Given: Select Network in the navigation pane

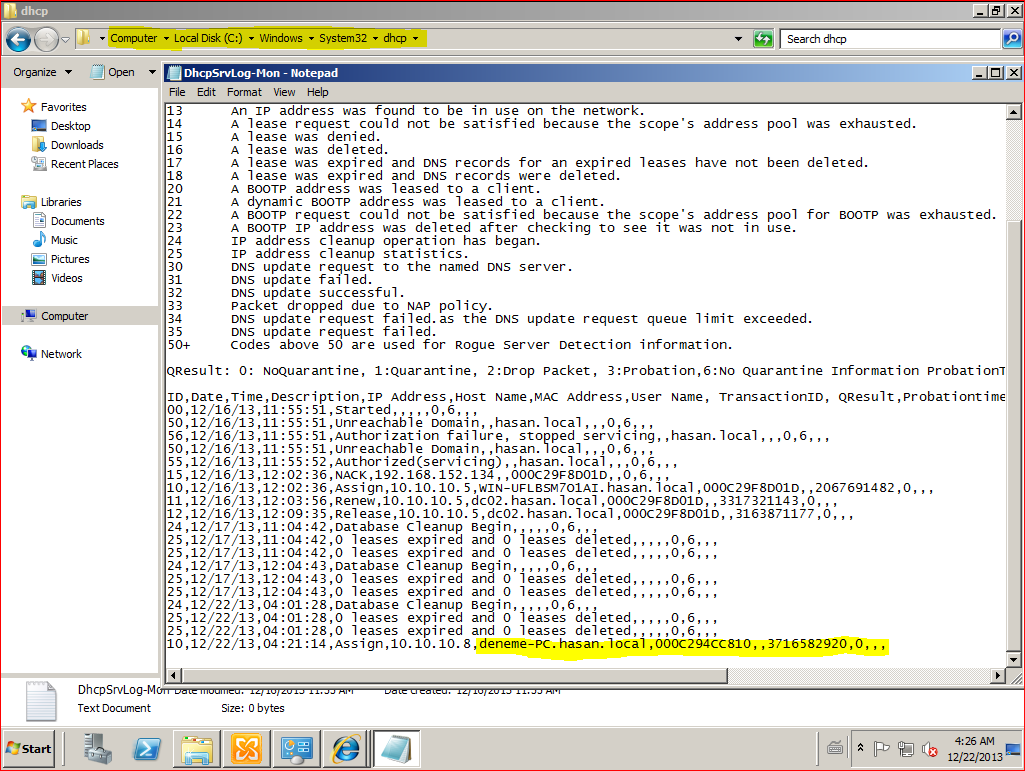Looking at the screenshot, I should coord(61,354).
